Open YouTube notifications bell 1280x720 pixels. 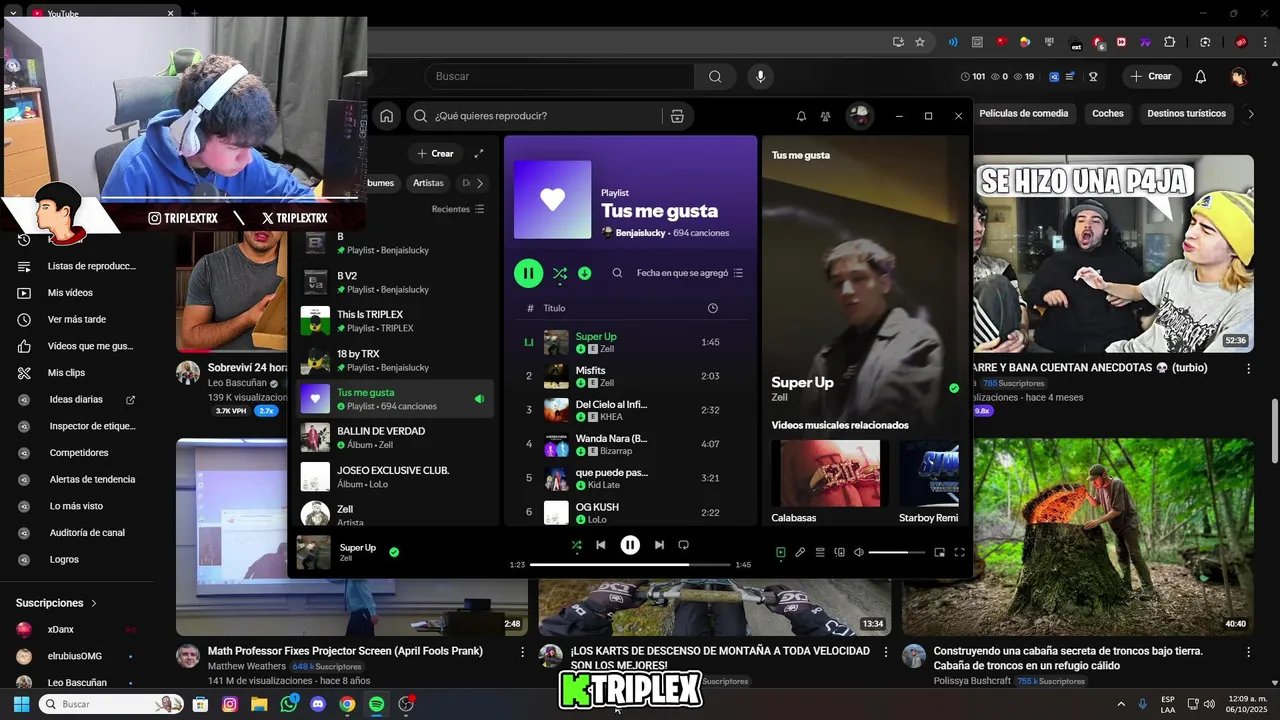(1201, 76)
